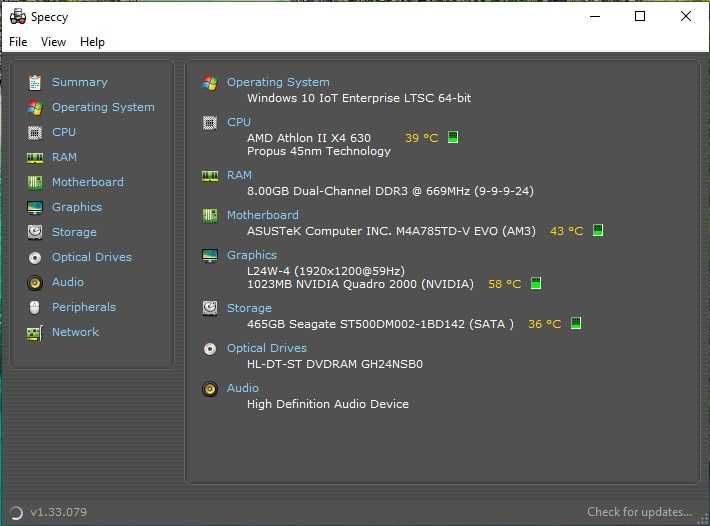Click the Graphics monitor icon in sidebar
This screenshot has height=526, width=710.
click(x=35, y=207)
